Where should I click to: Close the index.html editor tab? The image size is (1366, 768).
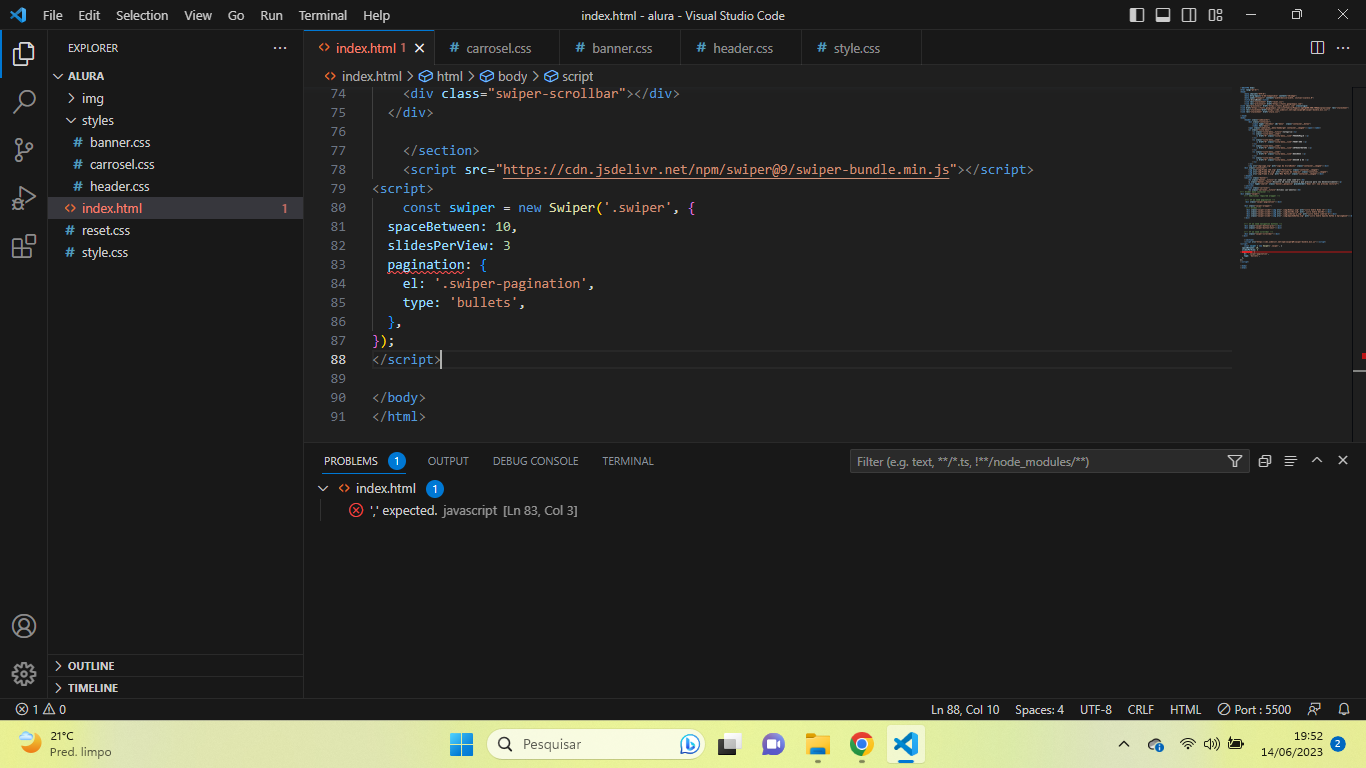click(x=420, y=48)
